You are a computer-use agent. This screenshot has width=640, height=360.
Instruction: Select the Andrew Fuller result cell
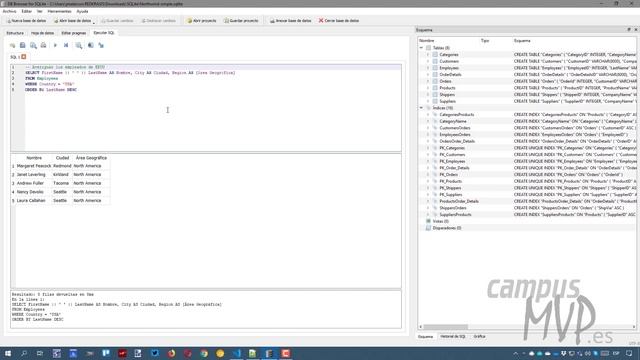pyautogui.click(x=34, y=183)
